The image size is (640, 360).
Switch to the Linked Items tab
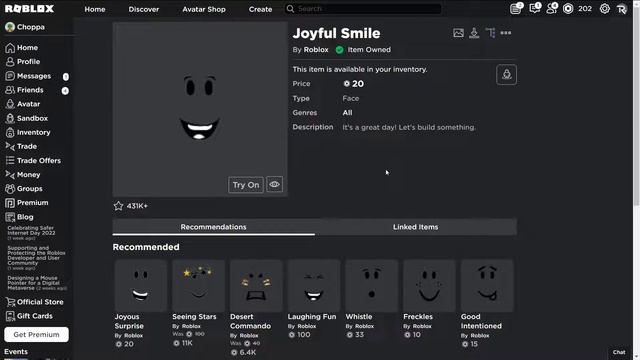(x=416, y=227)
